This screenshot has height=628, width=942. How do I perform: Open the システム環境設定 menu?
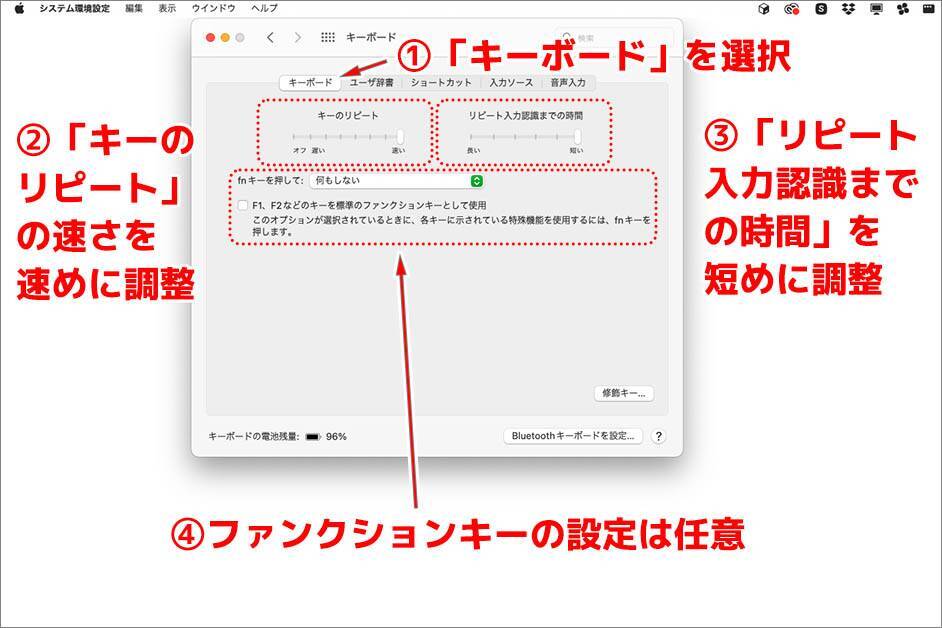[x=74, y=8]
